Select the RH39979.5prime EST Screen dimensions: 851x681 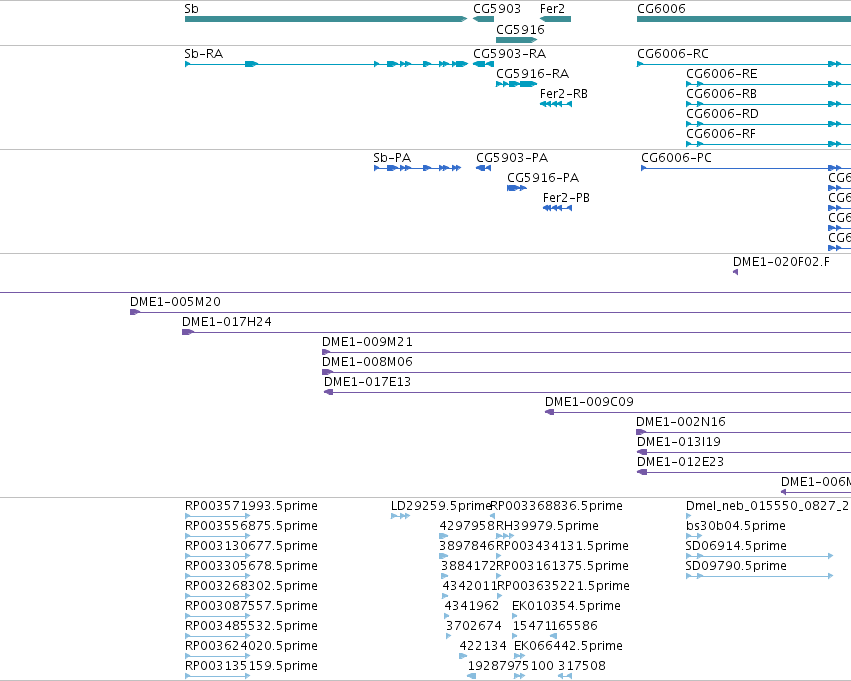(x=505, y=536)
